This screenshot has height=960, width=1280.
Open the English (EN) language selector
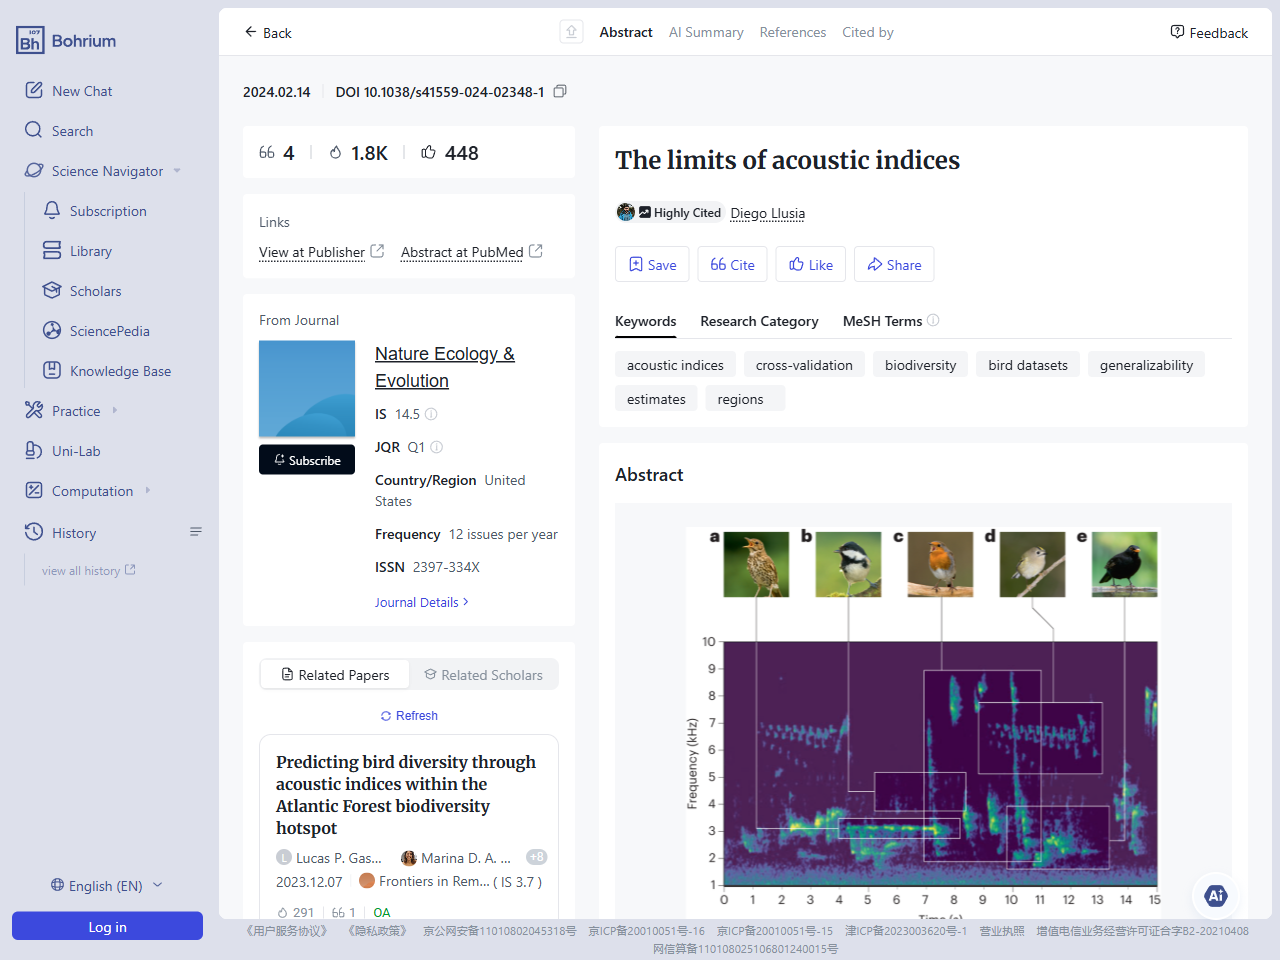tap(106, 885)
